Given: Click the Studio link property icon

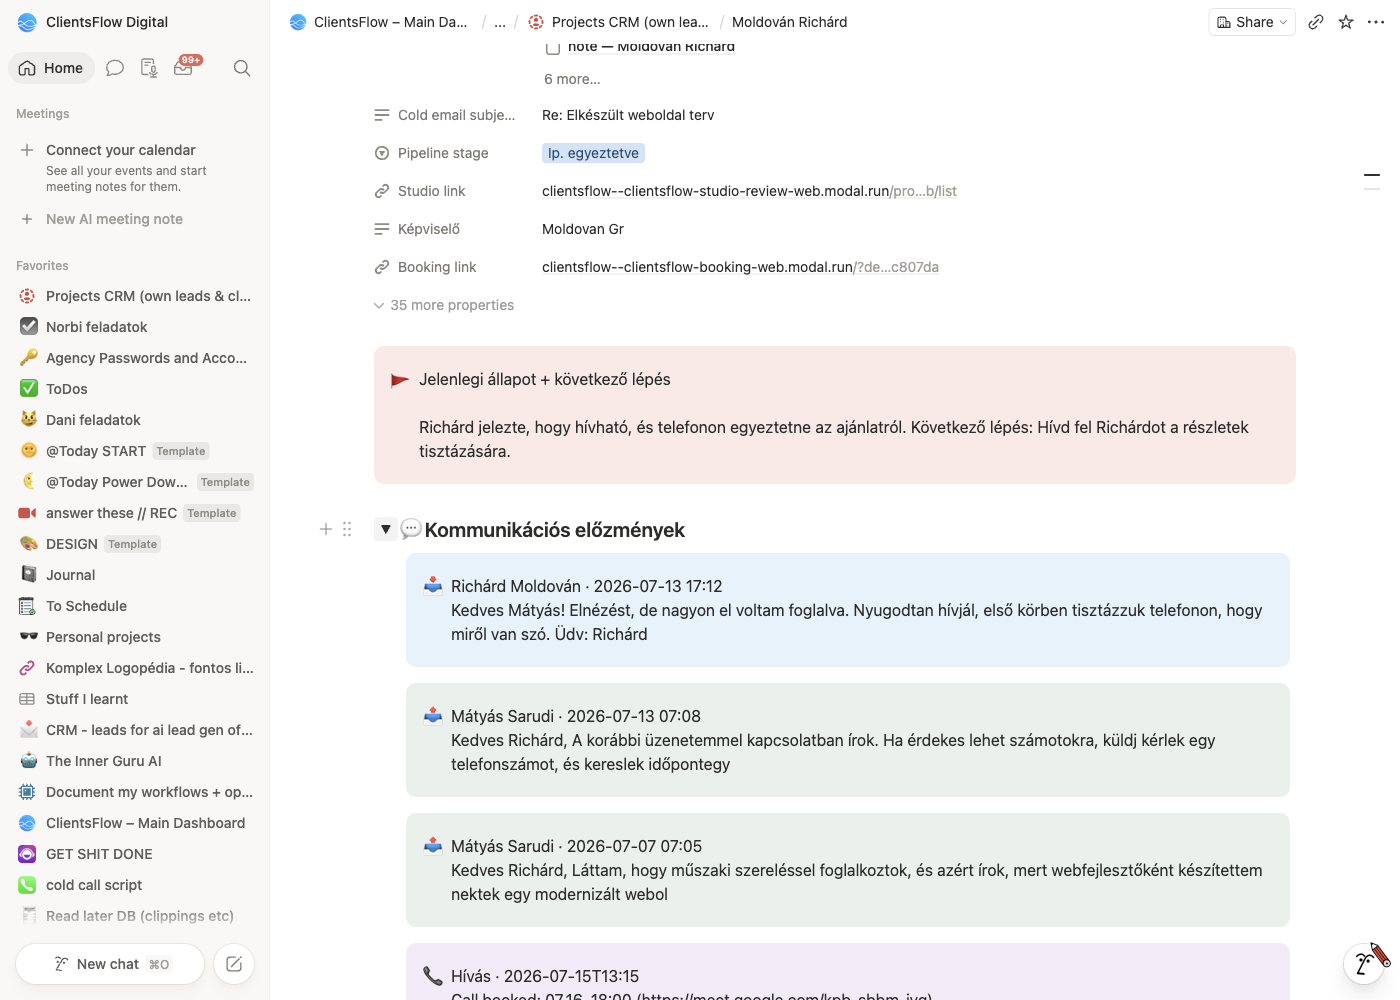Looking at the screenshot, I should [382, 191].
